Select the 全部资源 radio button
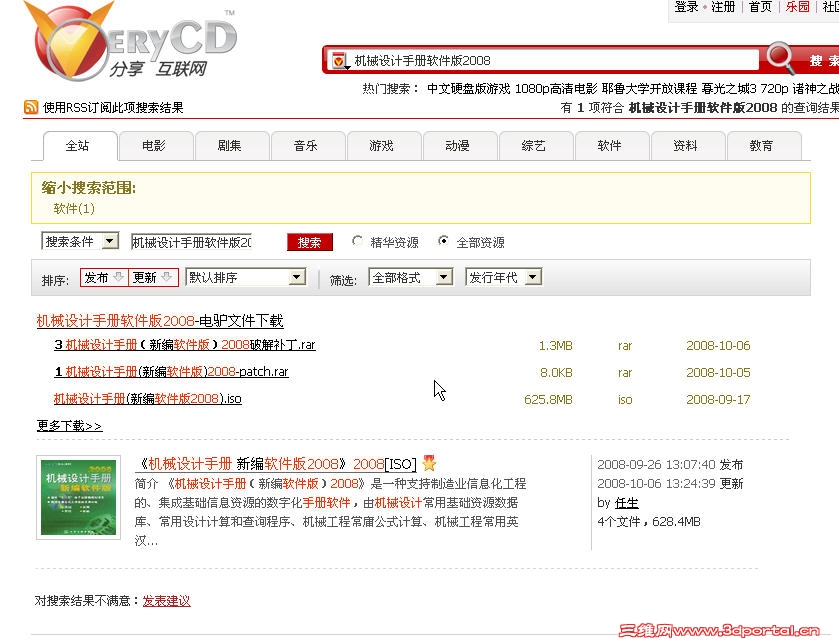Image resolution: width=839 pixels, height=644 pixels. point(443,241)
